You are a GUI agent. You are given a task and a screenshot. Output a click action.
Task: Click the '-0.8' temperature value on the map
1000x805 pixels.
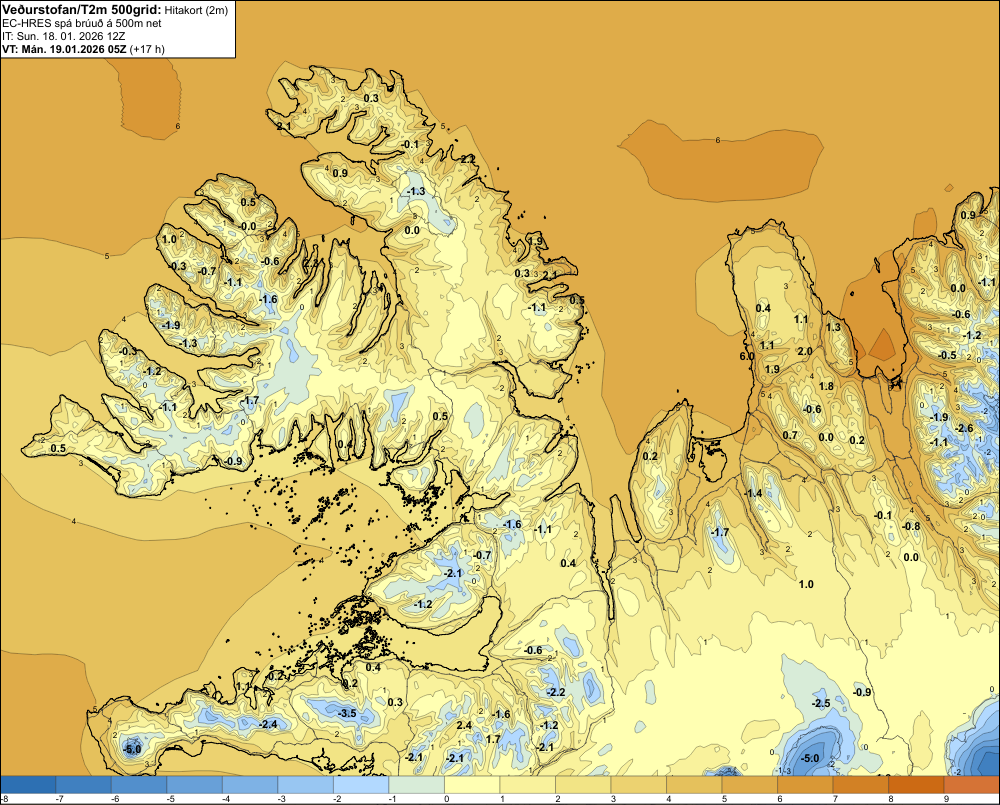pos(911,526)
